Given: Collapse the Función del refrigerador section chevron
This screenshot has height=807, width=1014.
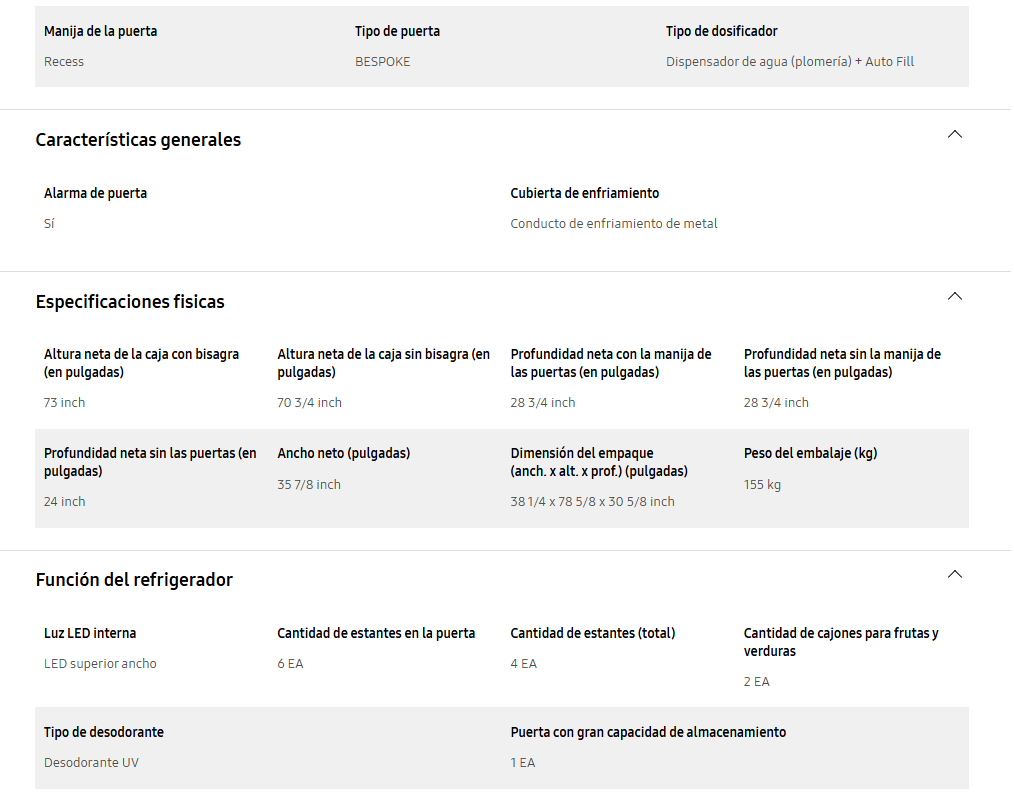Looking at the screenshot, I should pos(955,574).
